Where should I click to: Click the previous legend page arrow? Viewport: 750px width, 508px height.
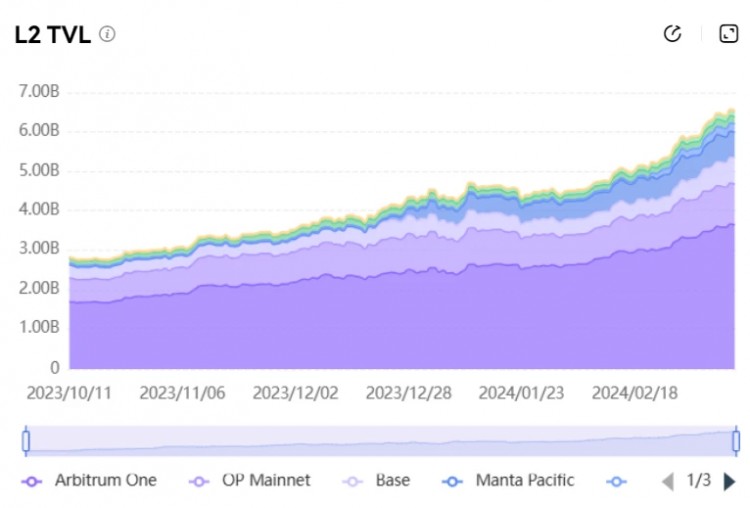click(667, 481)
